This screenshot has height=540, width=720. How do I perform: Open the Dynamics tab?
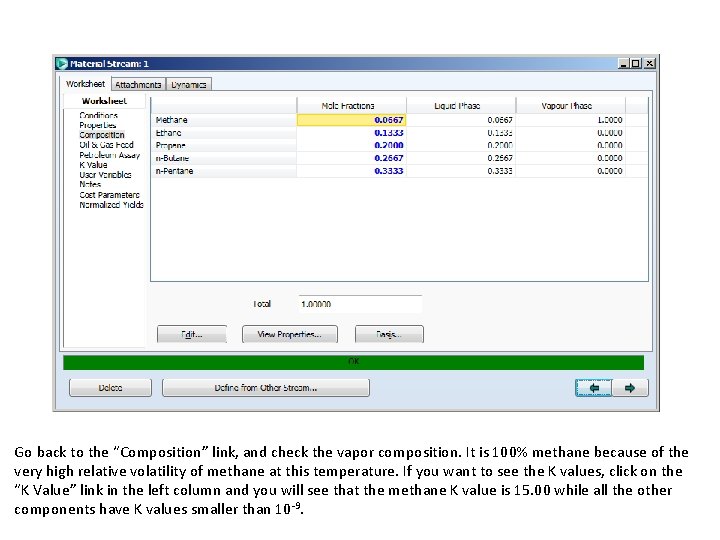188,84
